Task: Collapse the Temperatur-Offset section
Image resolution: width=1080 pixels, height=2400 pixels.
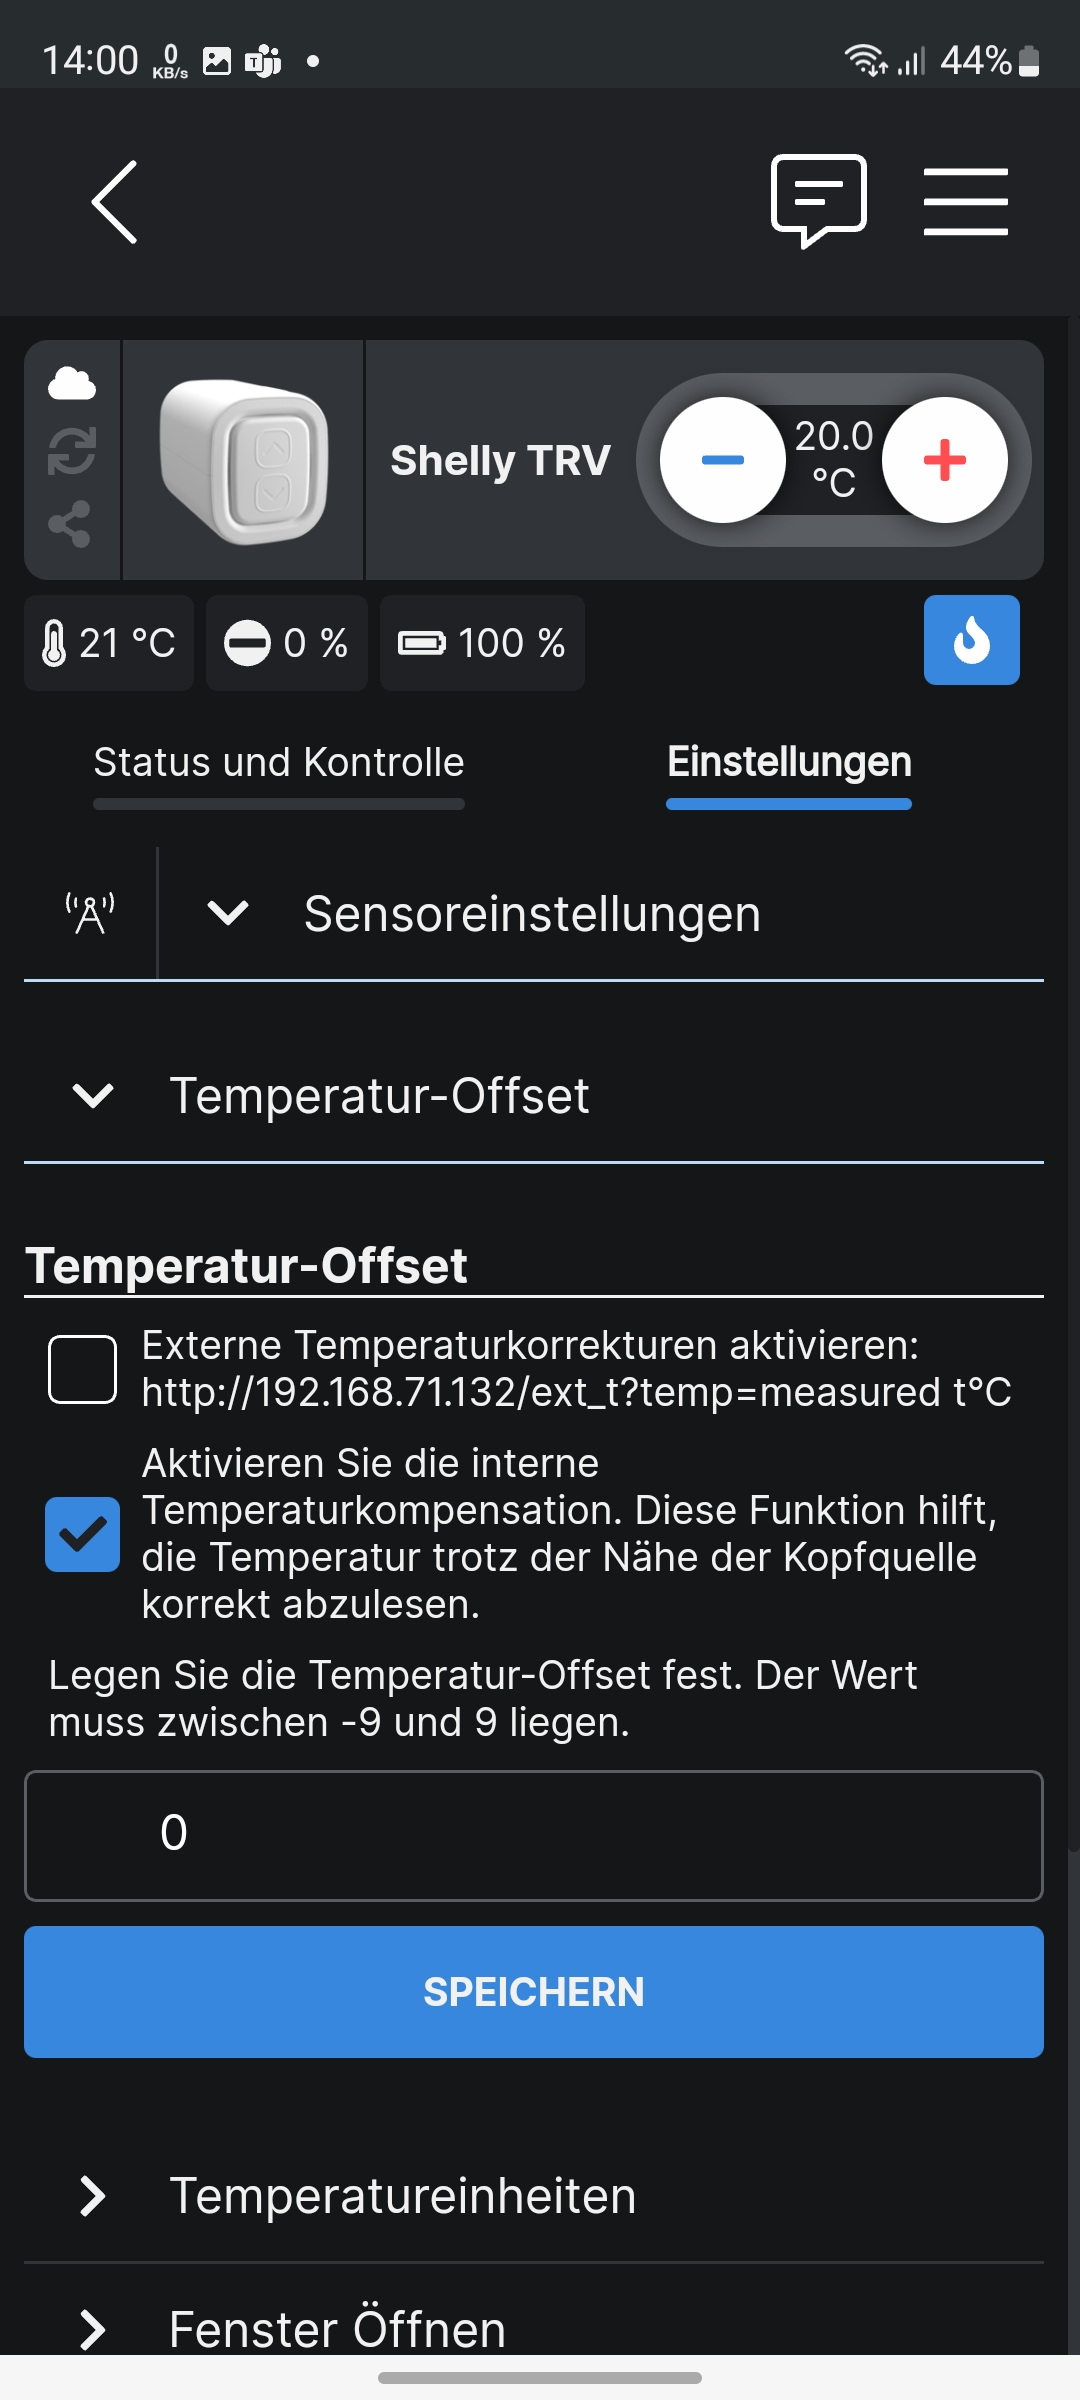Action: [94, 1096]
